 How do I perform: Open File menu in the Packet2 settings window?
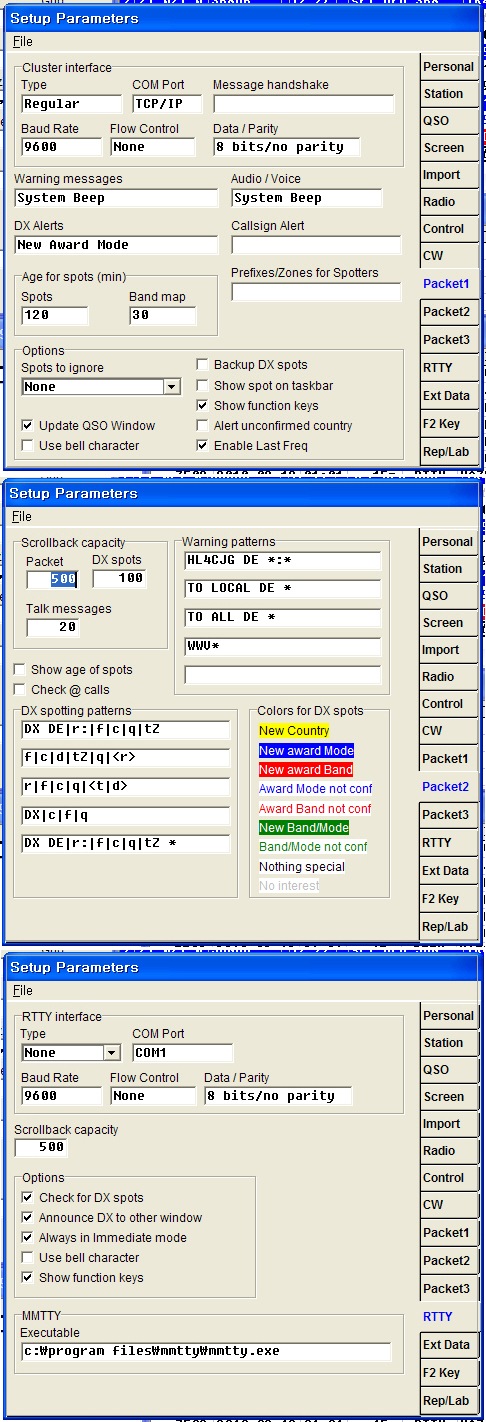22,517
